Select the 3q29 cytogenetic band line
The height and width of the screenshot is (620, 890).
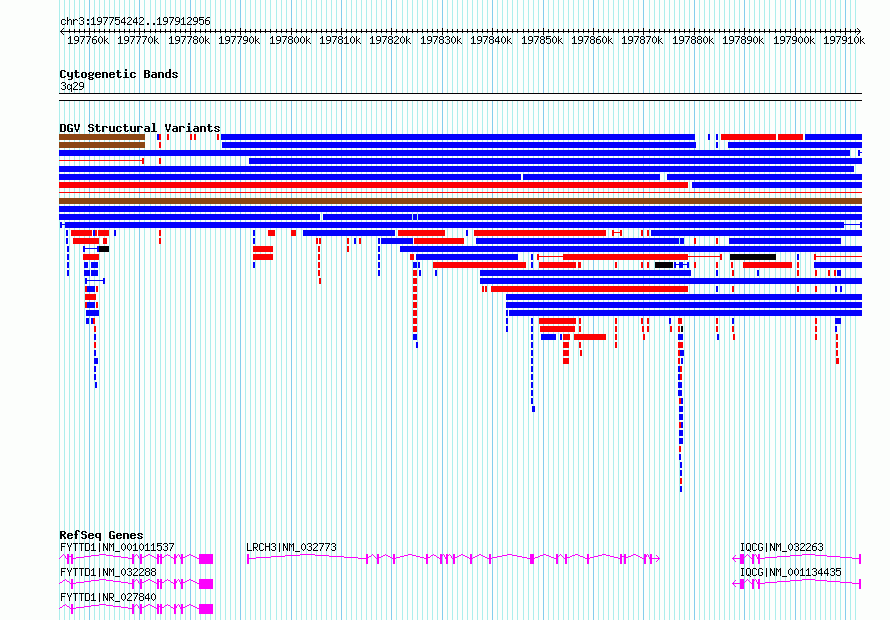pyautogui.click(x=460, y=97)
